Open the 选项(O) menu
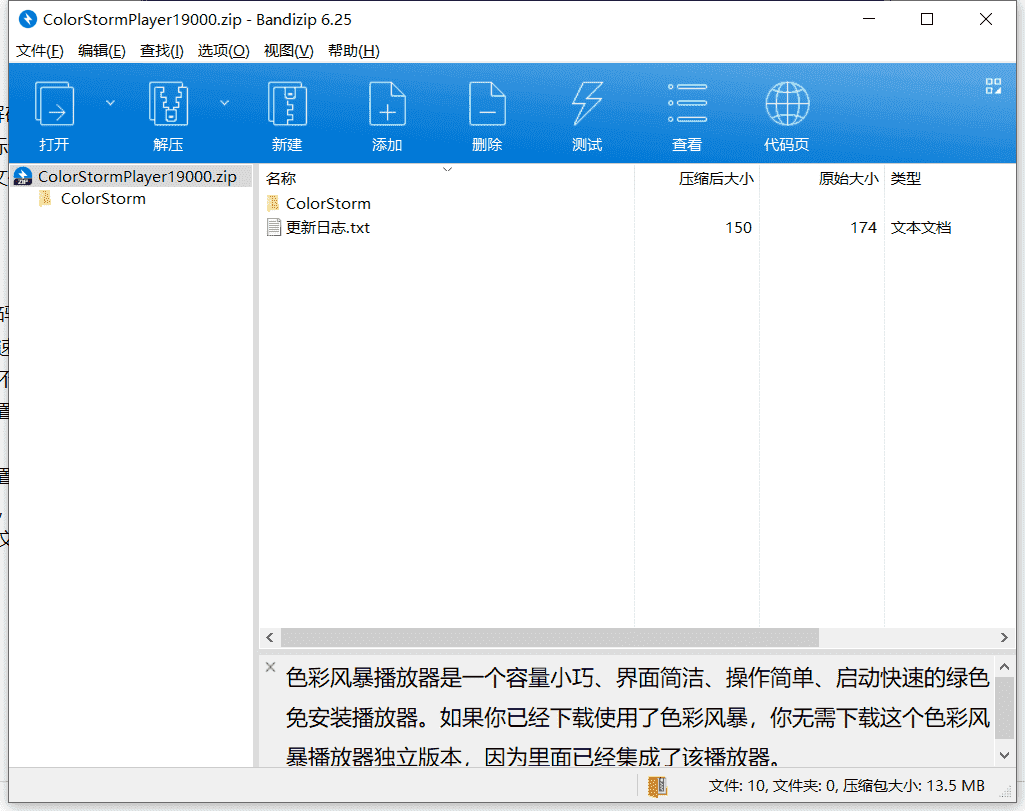1025x811 pixels. click(x=224, y=51)
